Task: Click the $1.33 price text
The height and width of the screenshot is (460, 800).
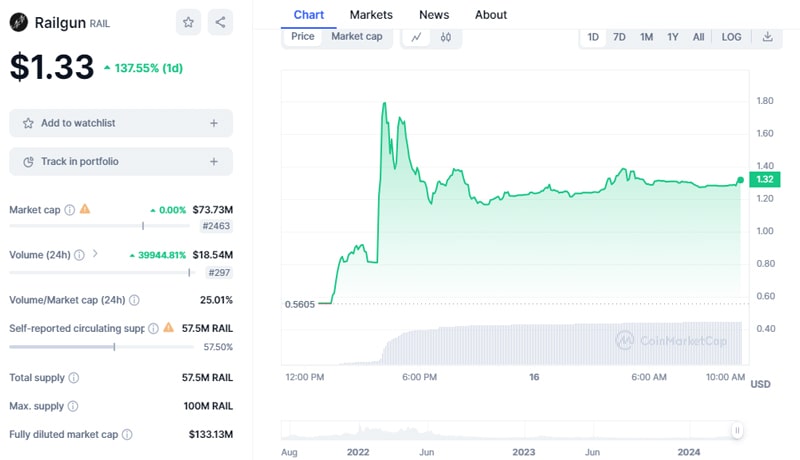Action: coord(52,67)
